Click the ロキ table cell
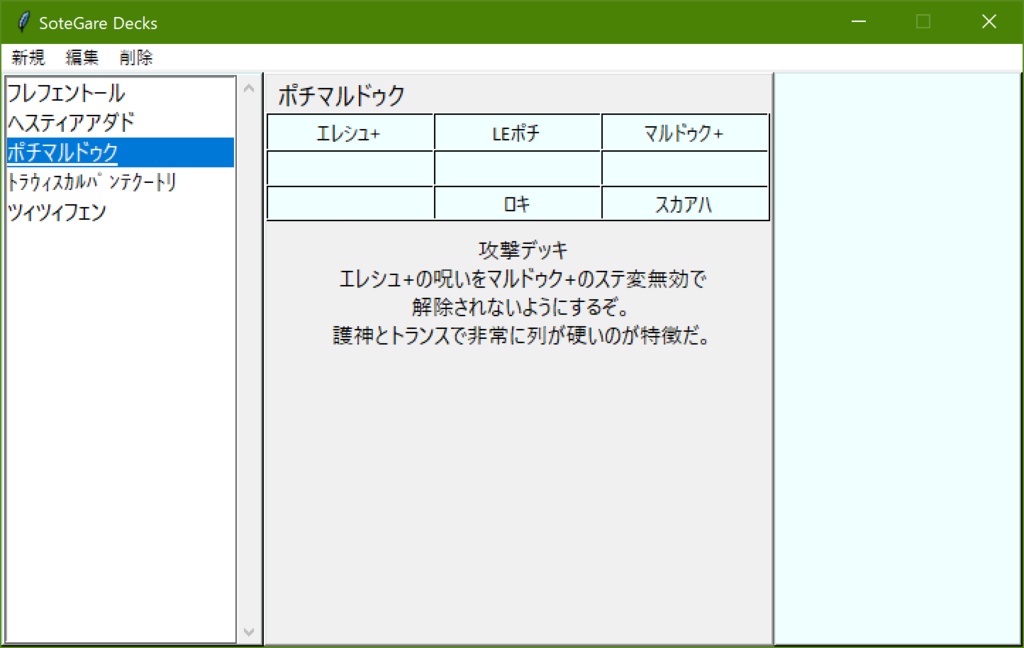Image resolution: width=1024 pixels, height=648 pixels. 517,204
